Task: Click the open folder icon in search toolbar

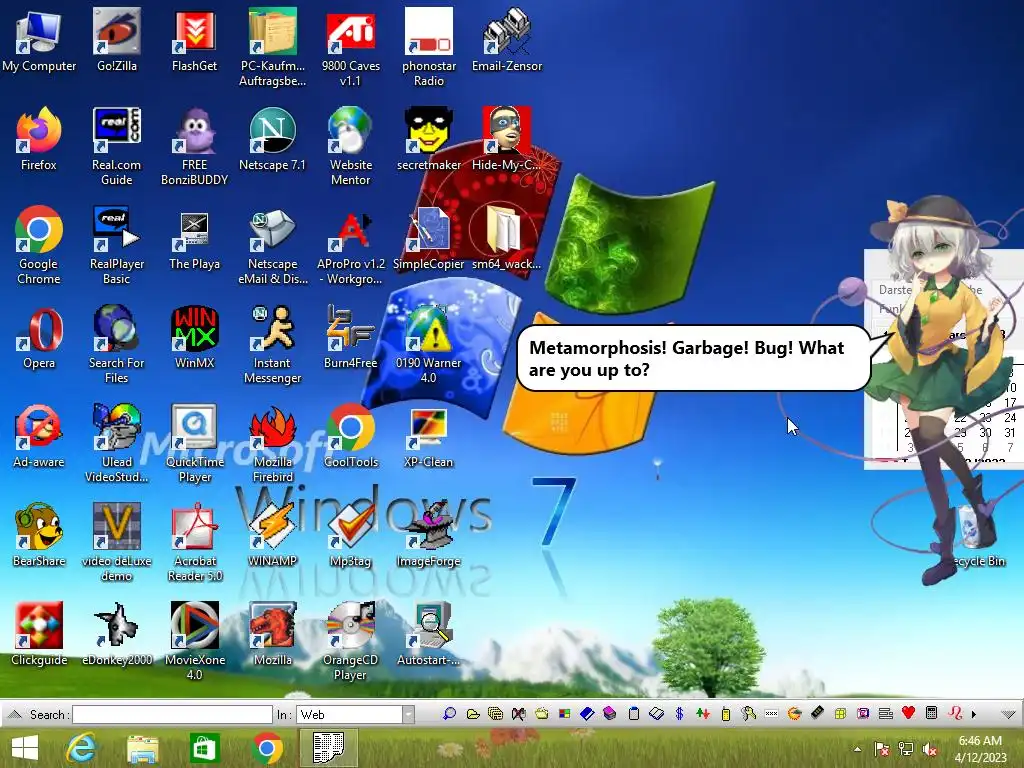Action: pos(473,714)
